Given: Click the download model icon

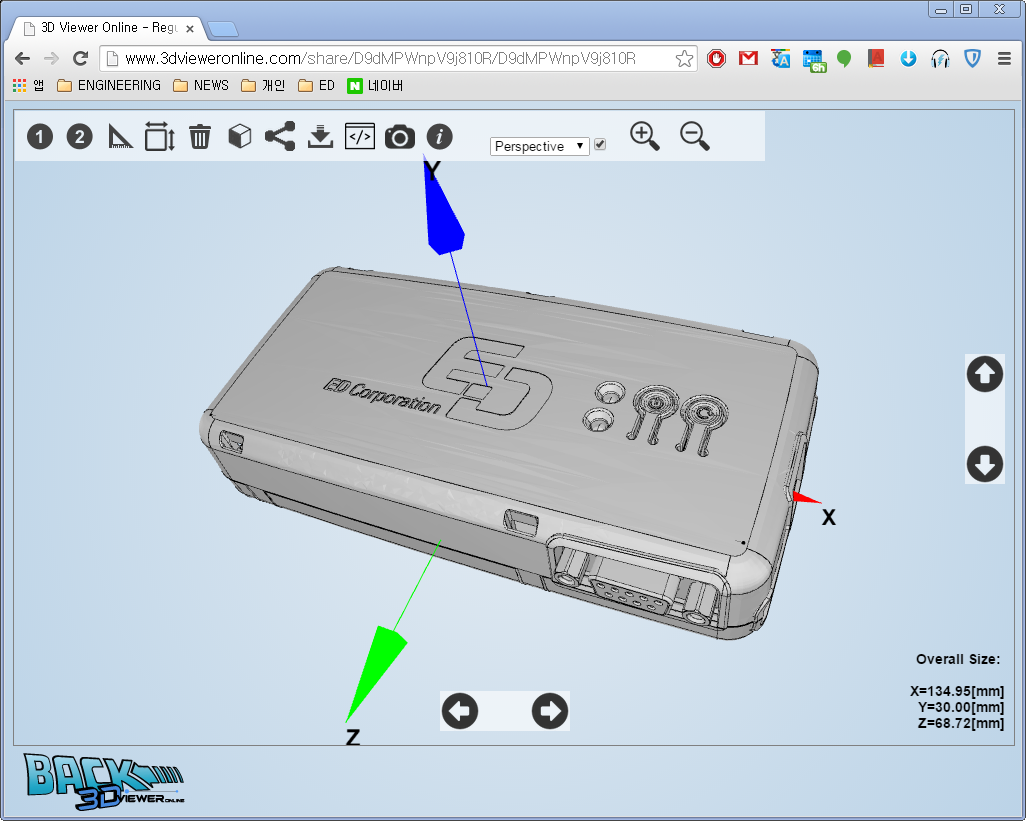Looking at the screenshot, I should pyautogui.click(x=320, y=137).
